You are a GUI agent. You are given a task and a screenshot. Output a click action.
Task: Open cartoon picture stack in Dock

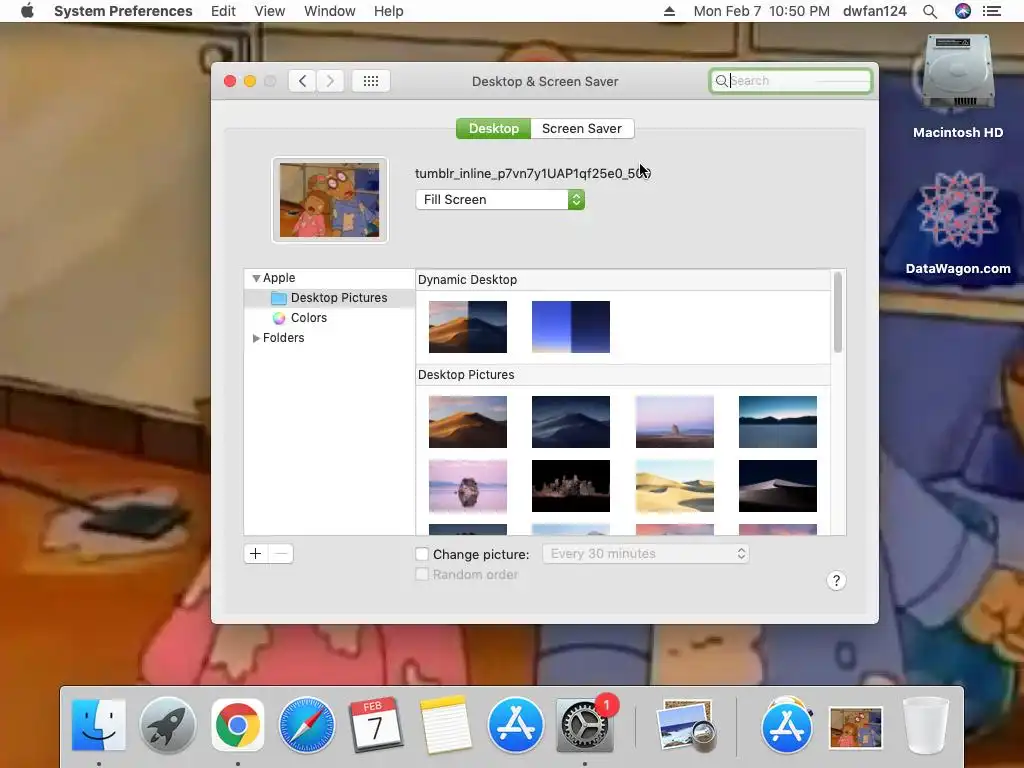click(856, 727)
